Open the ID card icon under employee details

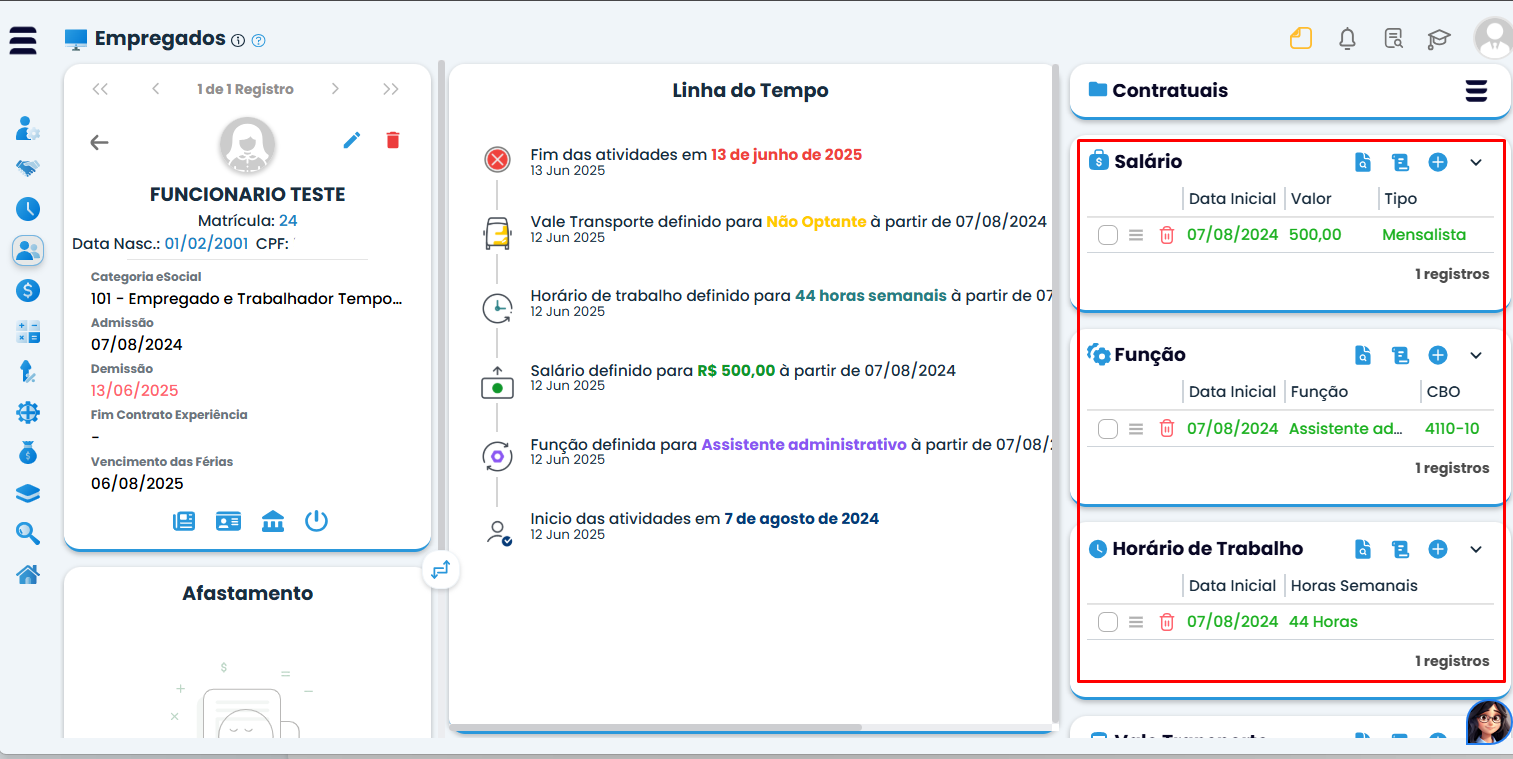point(229,521)
